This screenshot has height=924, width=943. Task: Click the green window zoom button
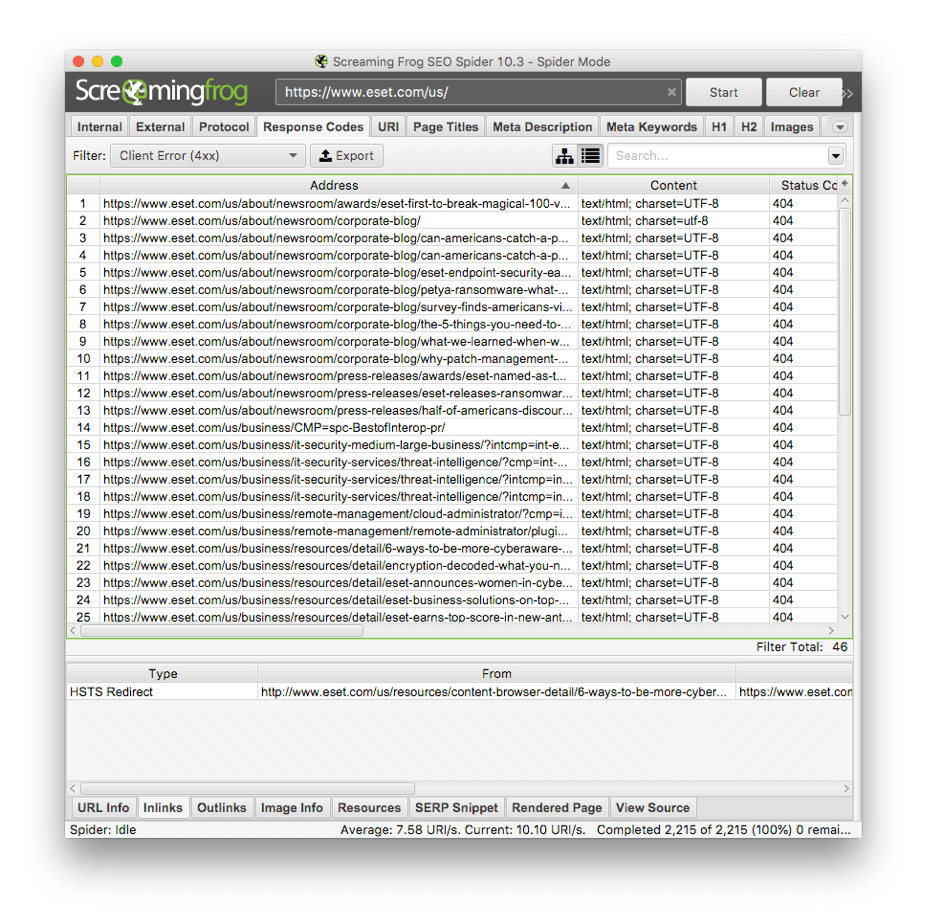pyautogui.click(x=117, y=61)
